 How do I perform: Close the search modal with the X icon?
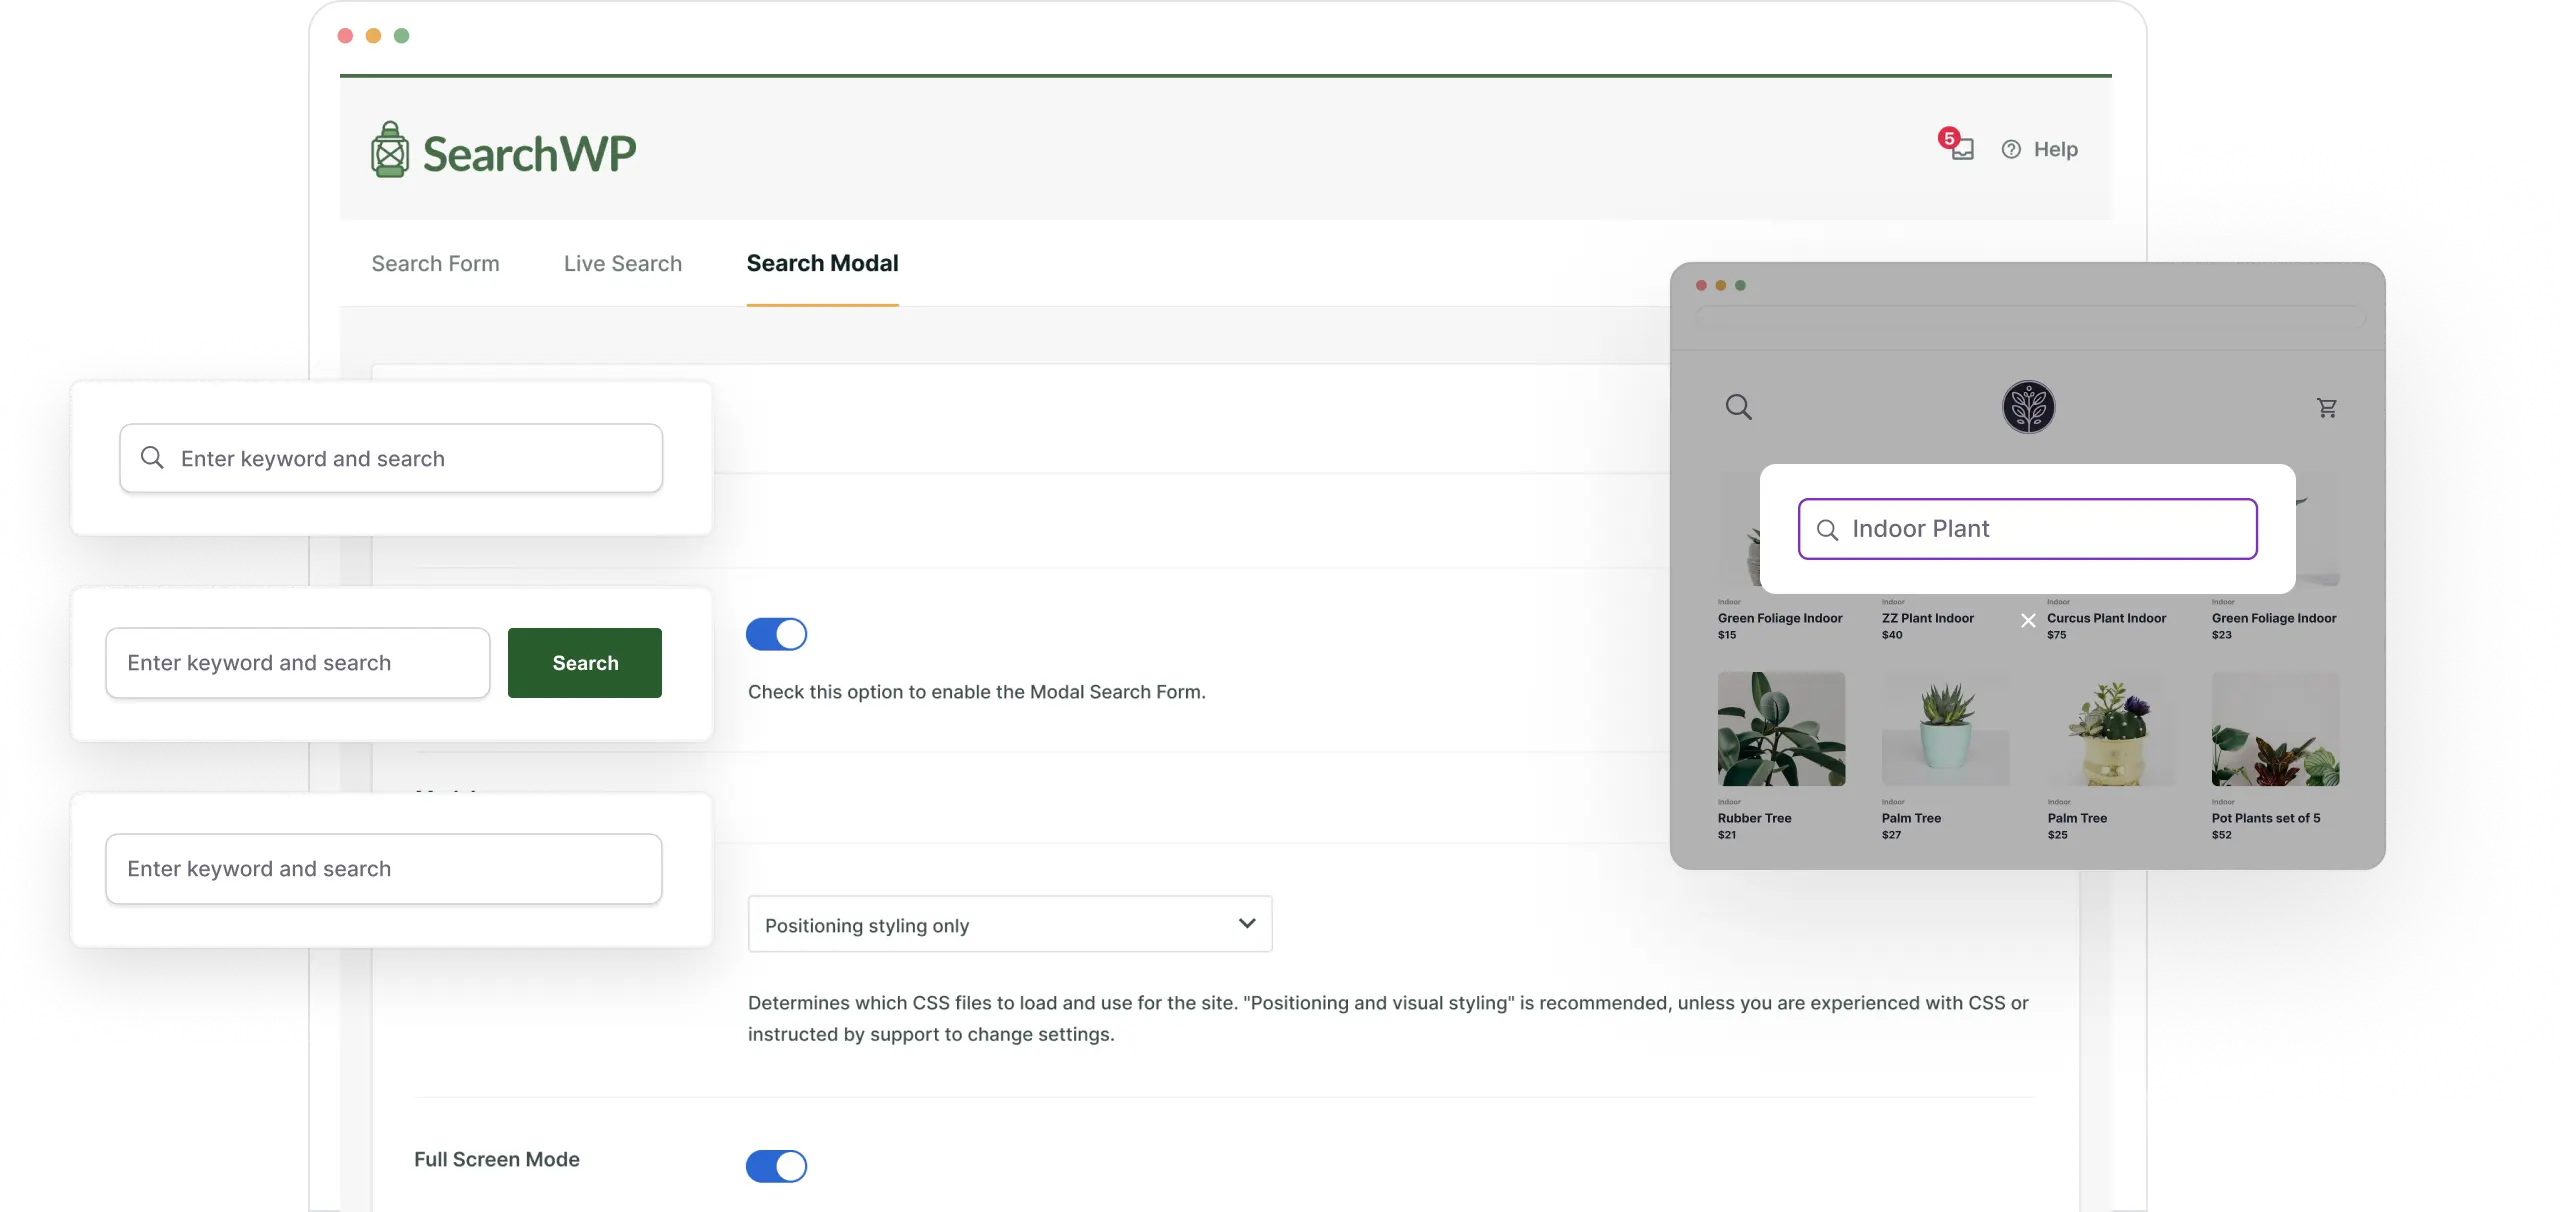click(2028, 620)
